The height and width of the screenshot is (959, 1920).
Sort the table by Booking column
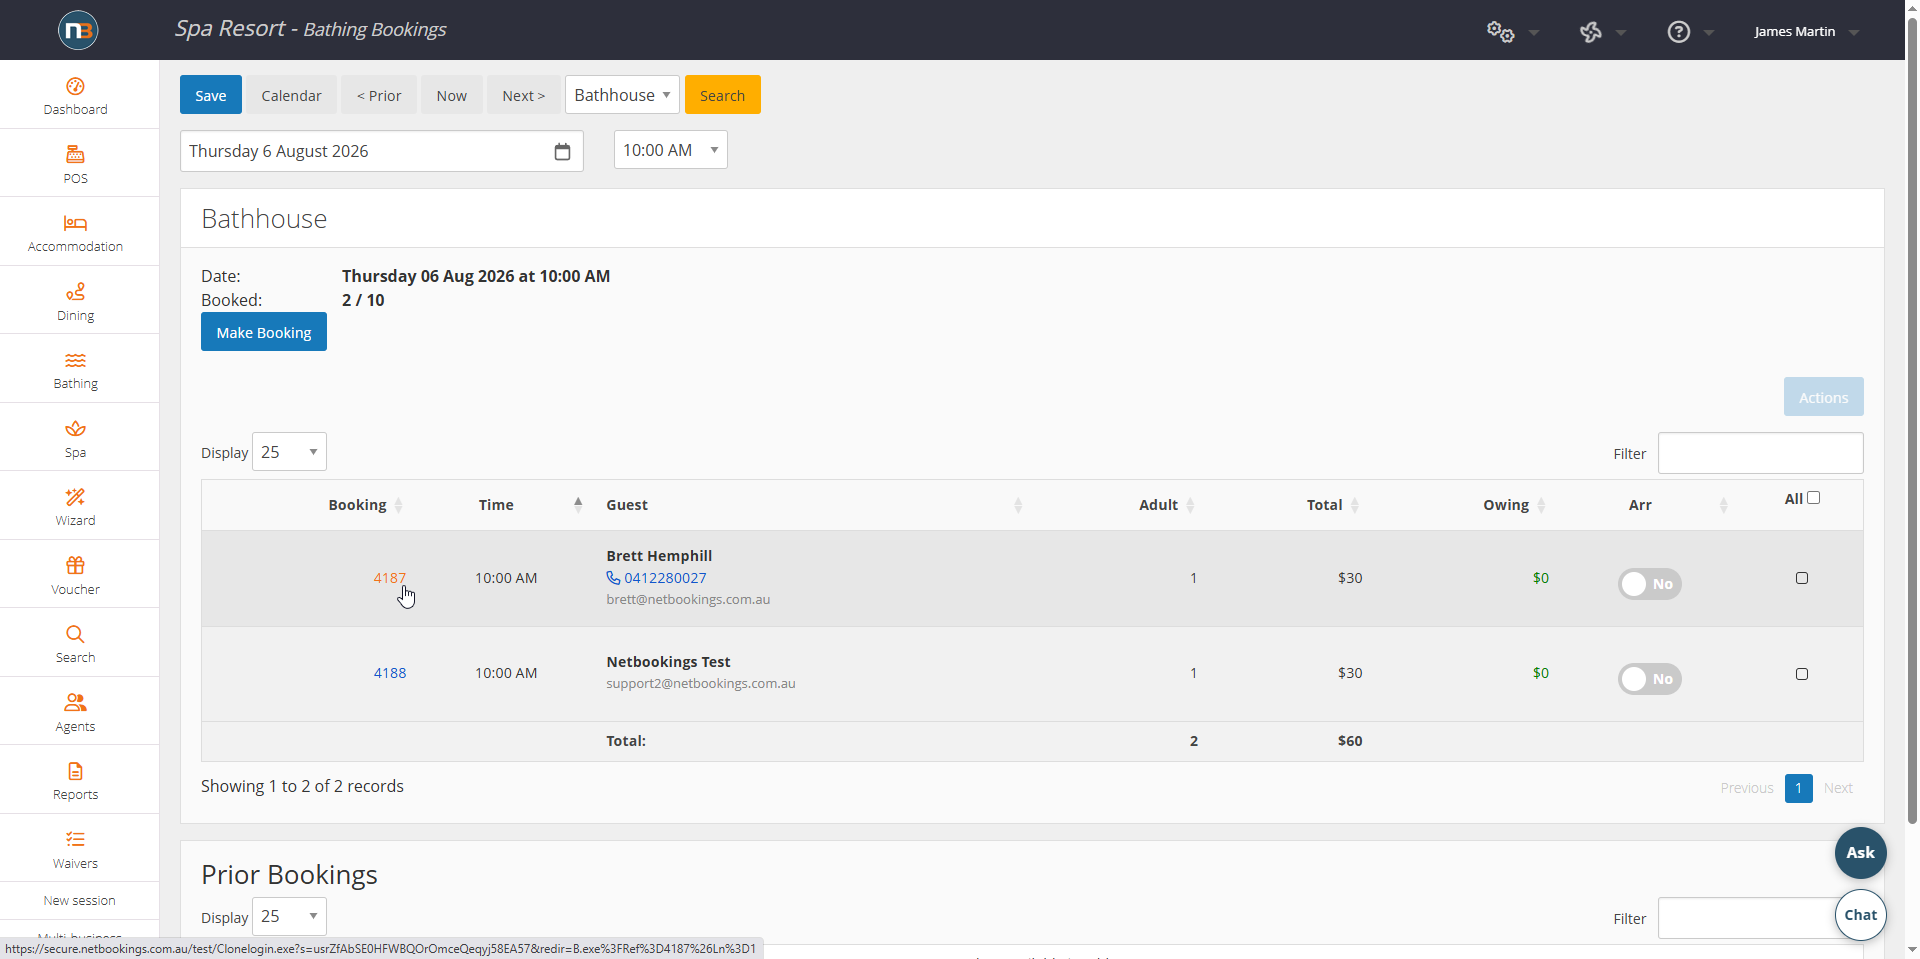(357, 505)
